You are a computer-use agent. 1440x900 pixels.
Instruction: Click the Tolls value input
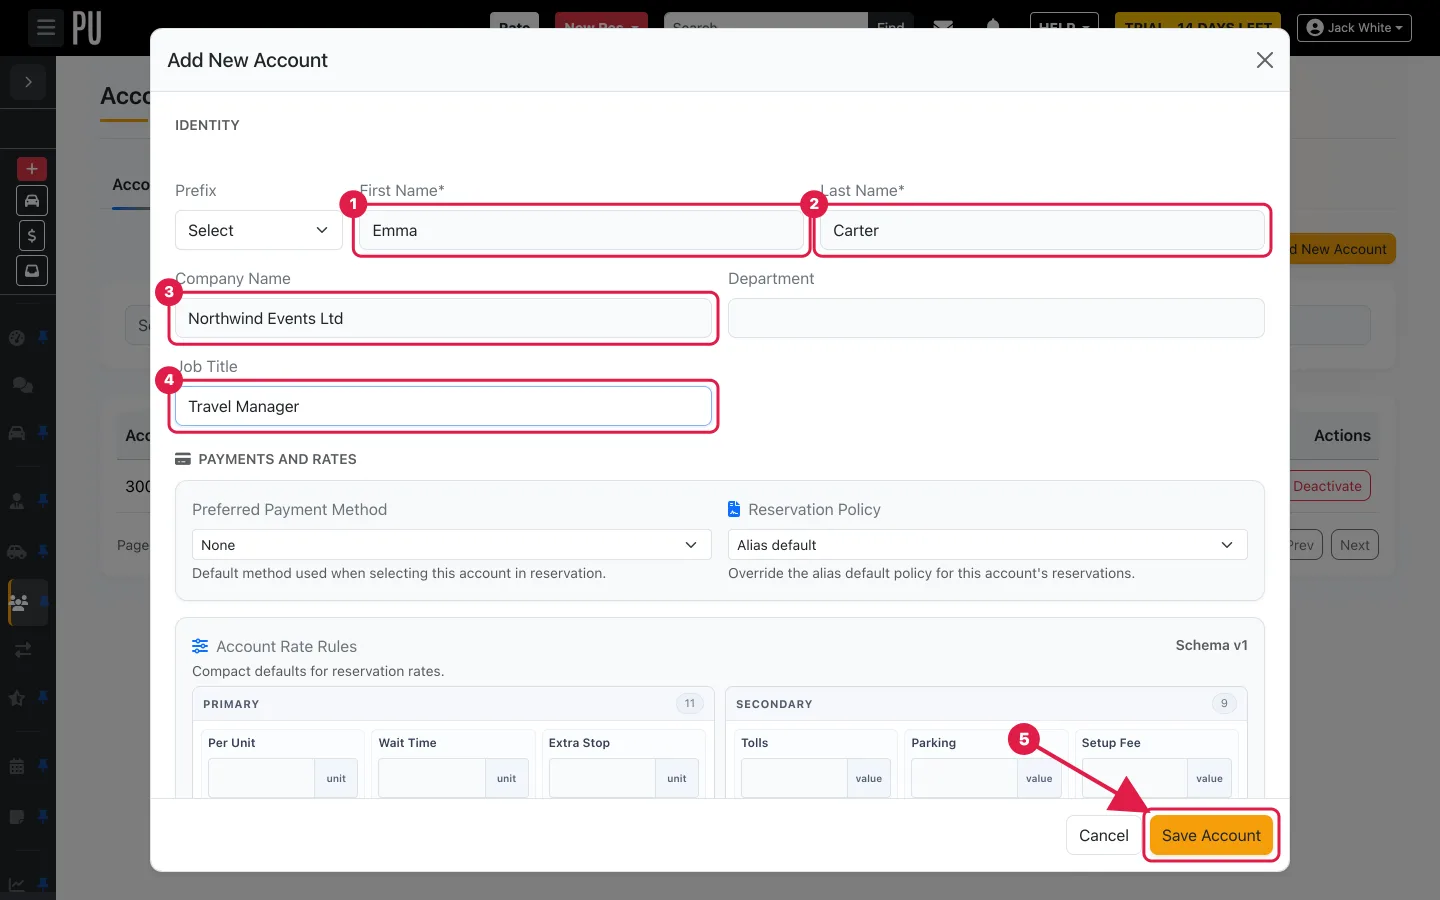click(x=795, y=778)
